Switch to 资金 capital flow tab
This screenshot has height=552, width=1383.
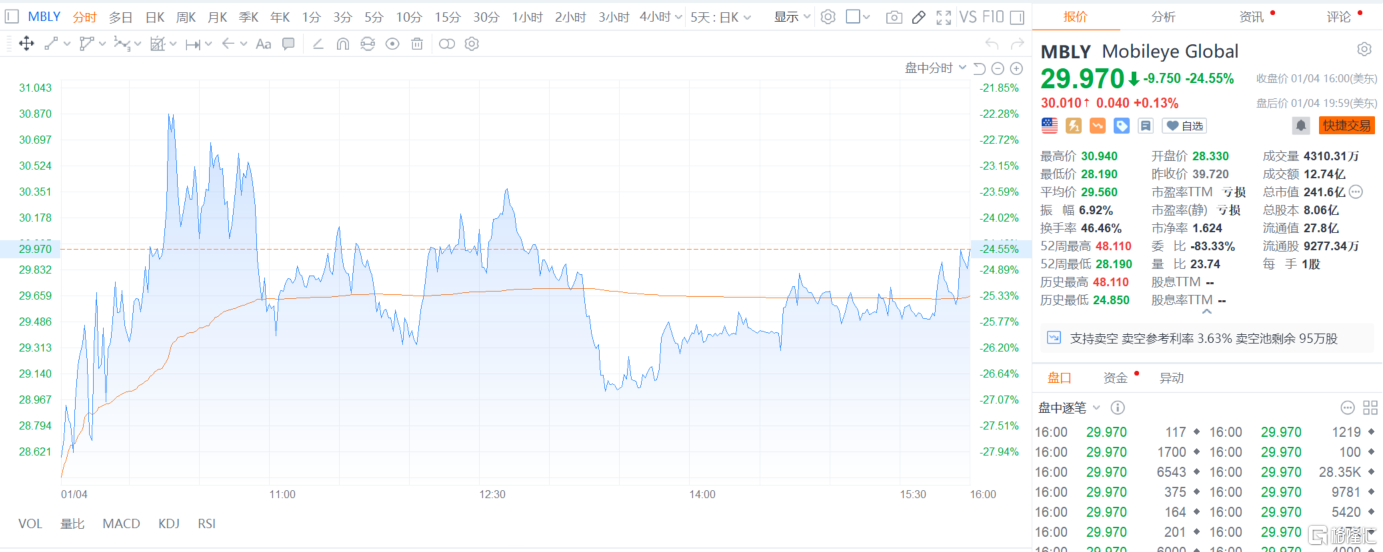click(1115, 378)
